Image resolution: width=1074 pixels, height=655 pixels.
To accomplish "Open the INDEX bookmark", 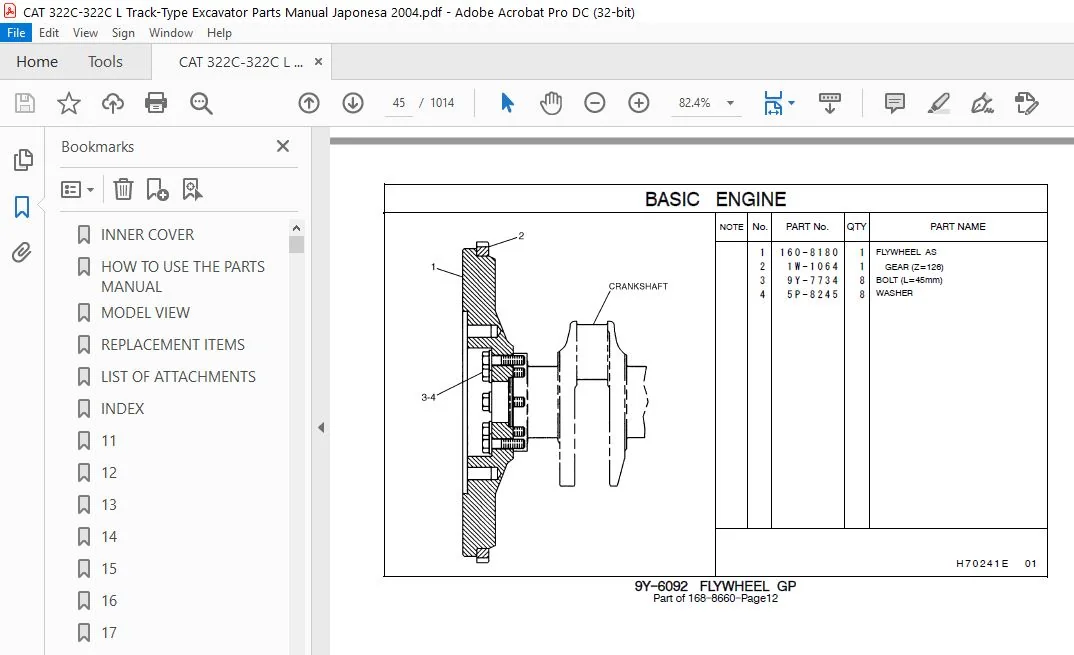I will pos(123,408).
